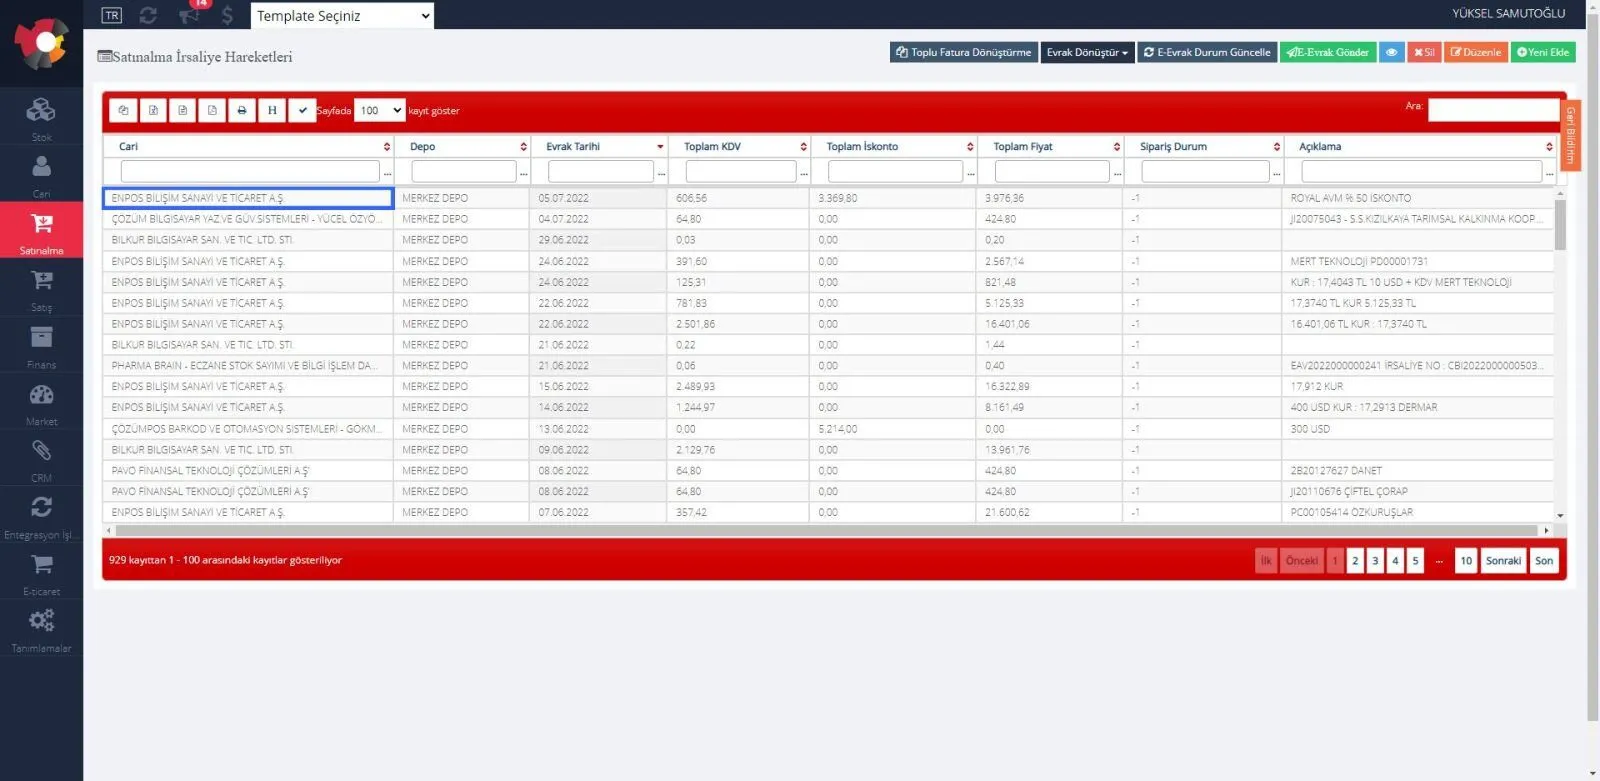Toggle the eye view button
The width and height of the screenshot is (1600, 781).
pyautogui.click(x=1392, y=52)
